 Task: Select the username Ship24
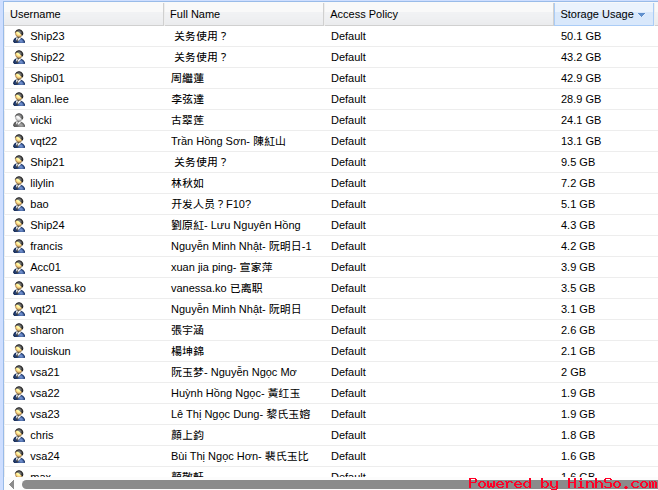coord(47,225)
